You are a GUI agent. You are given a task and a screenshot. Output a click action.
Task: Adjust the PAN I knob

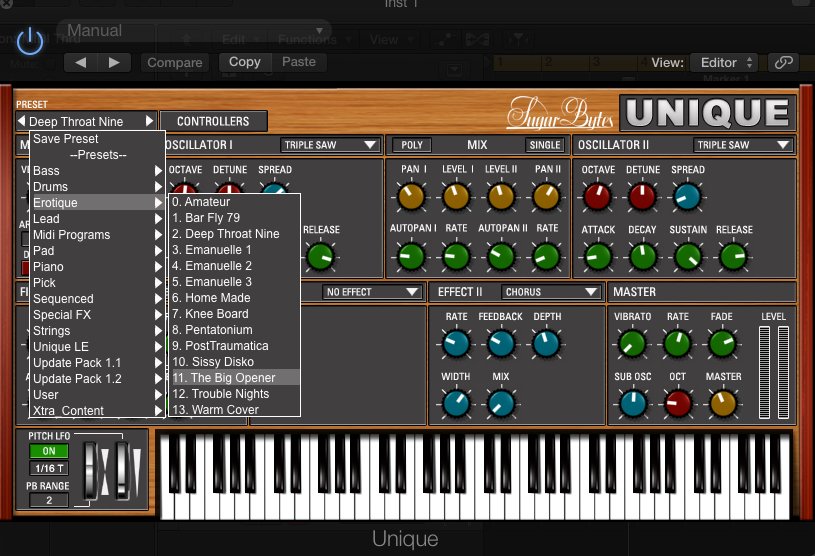pyautogui.click(x=412, y=197)
